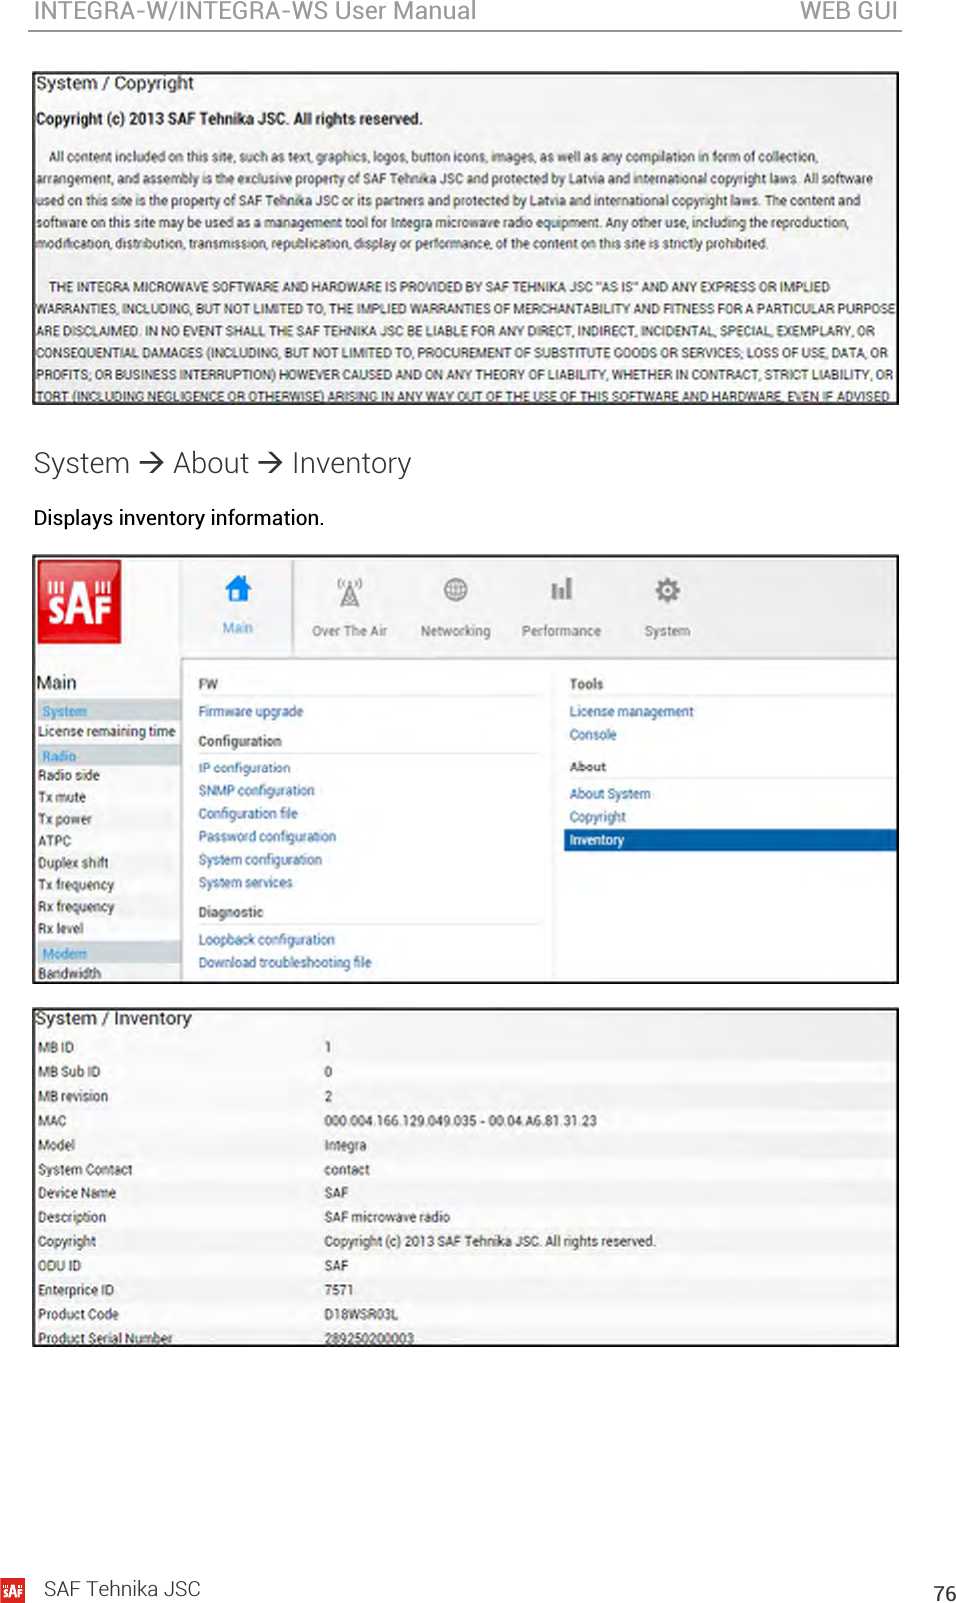
Task: Click the 'MB Sub ID' inventory row
Action: 465,1071
